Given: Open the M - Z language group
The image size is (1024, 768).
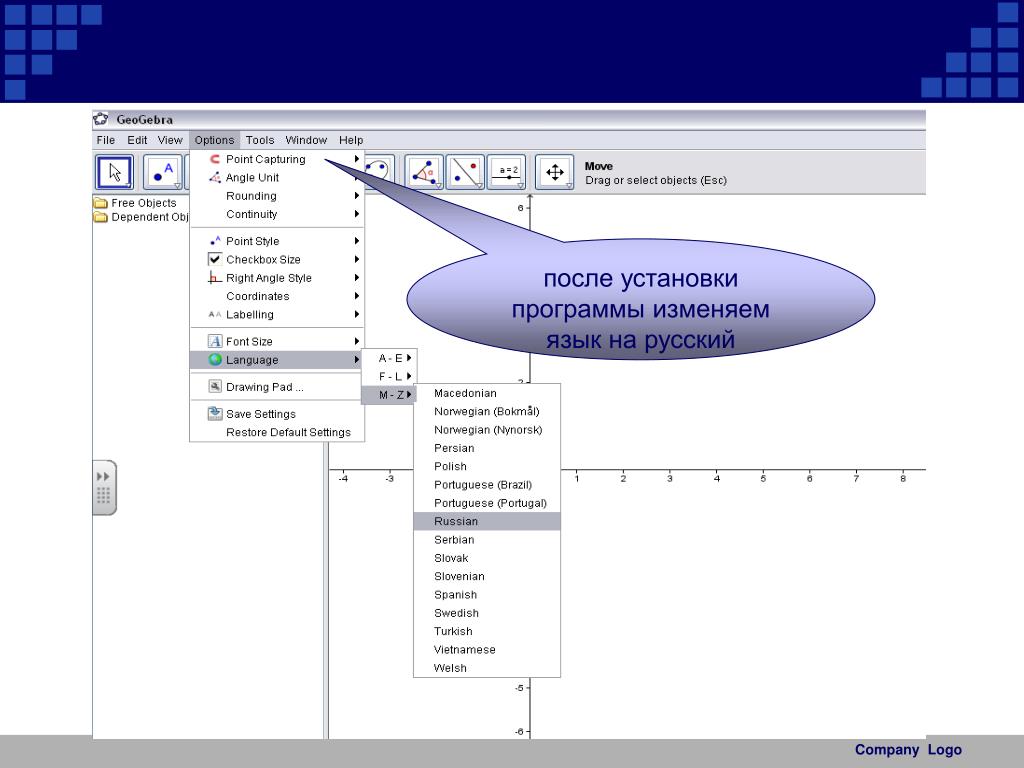Looking at the screenshot, I should click(389, 394).
